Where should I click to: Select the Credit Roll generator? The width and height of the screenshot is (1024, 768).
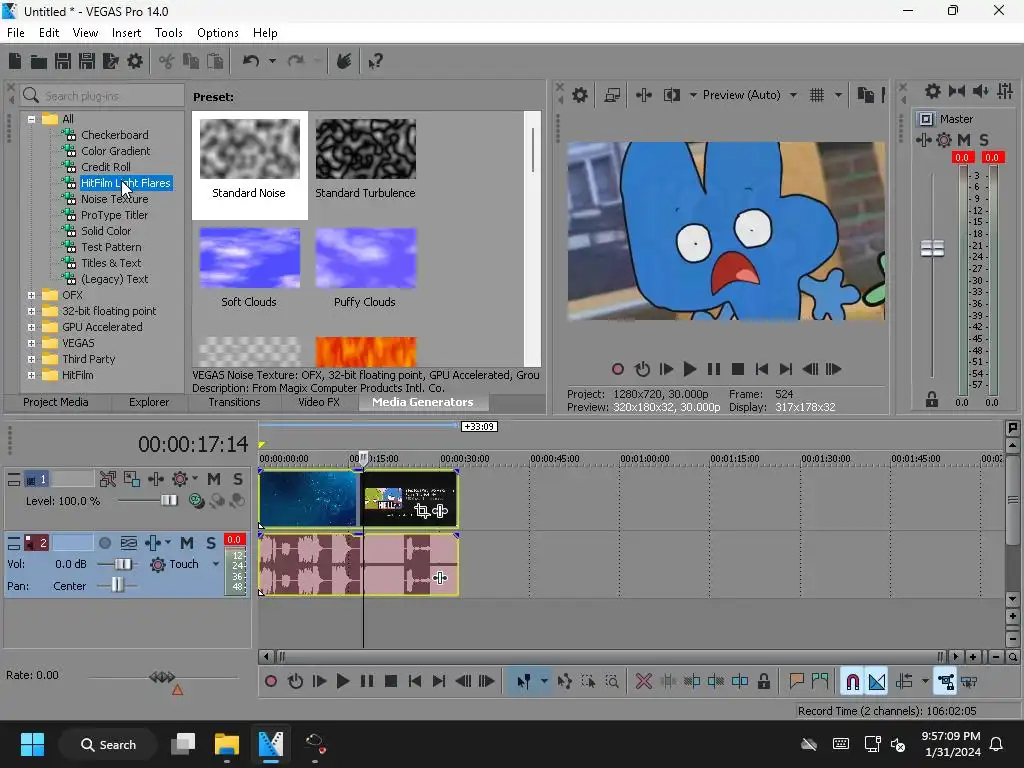(106, 167)
